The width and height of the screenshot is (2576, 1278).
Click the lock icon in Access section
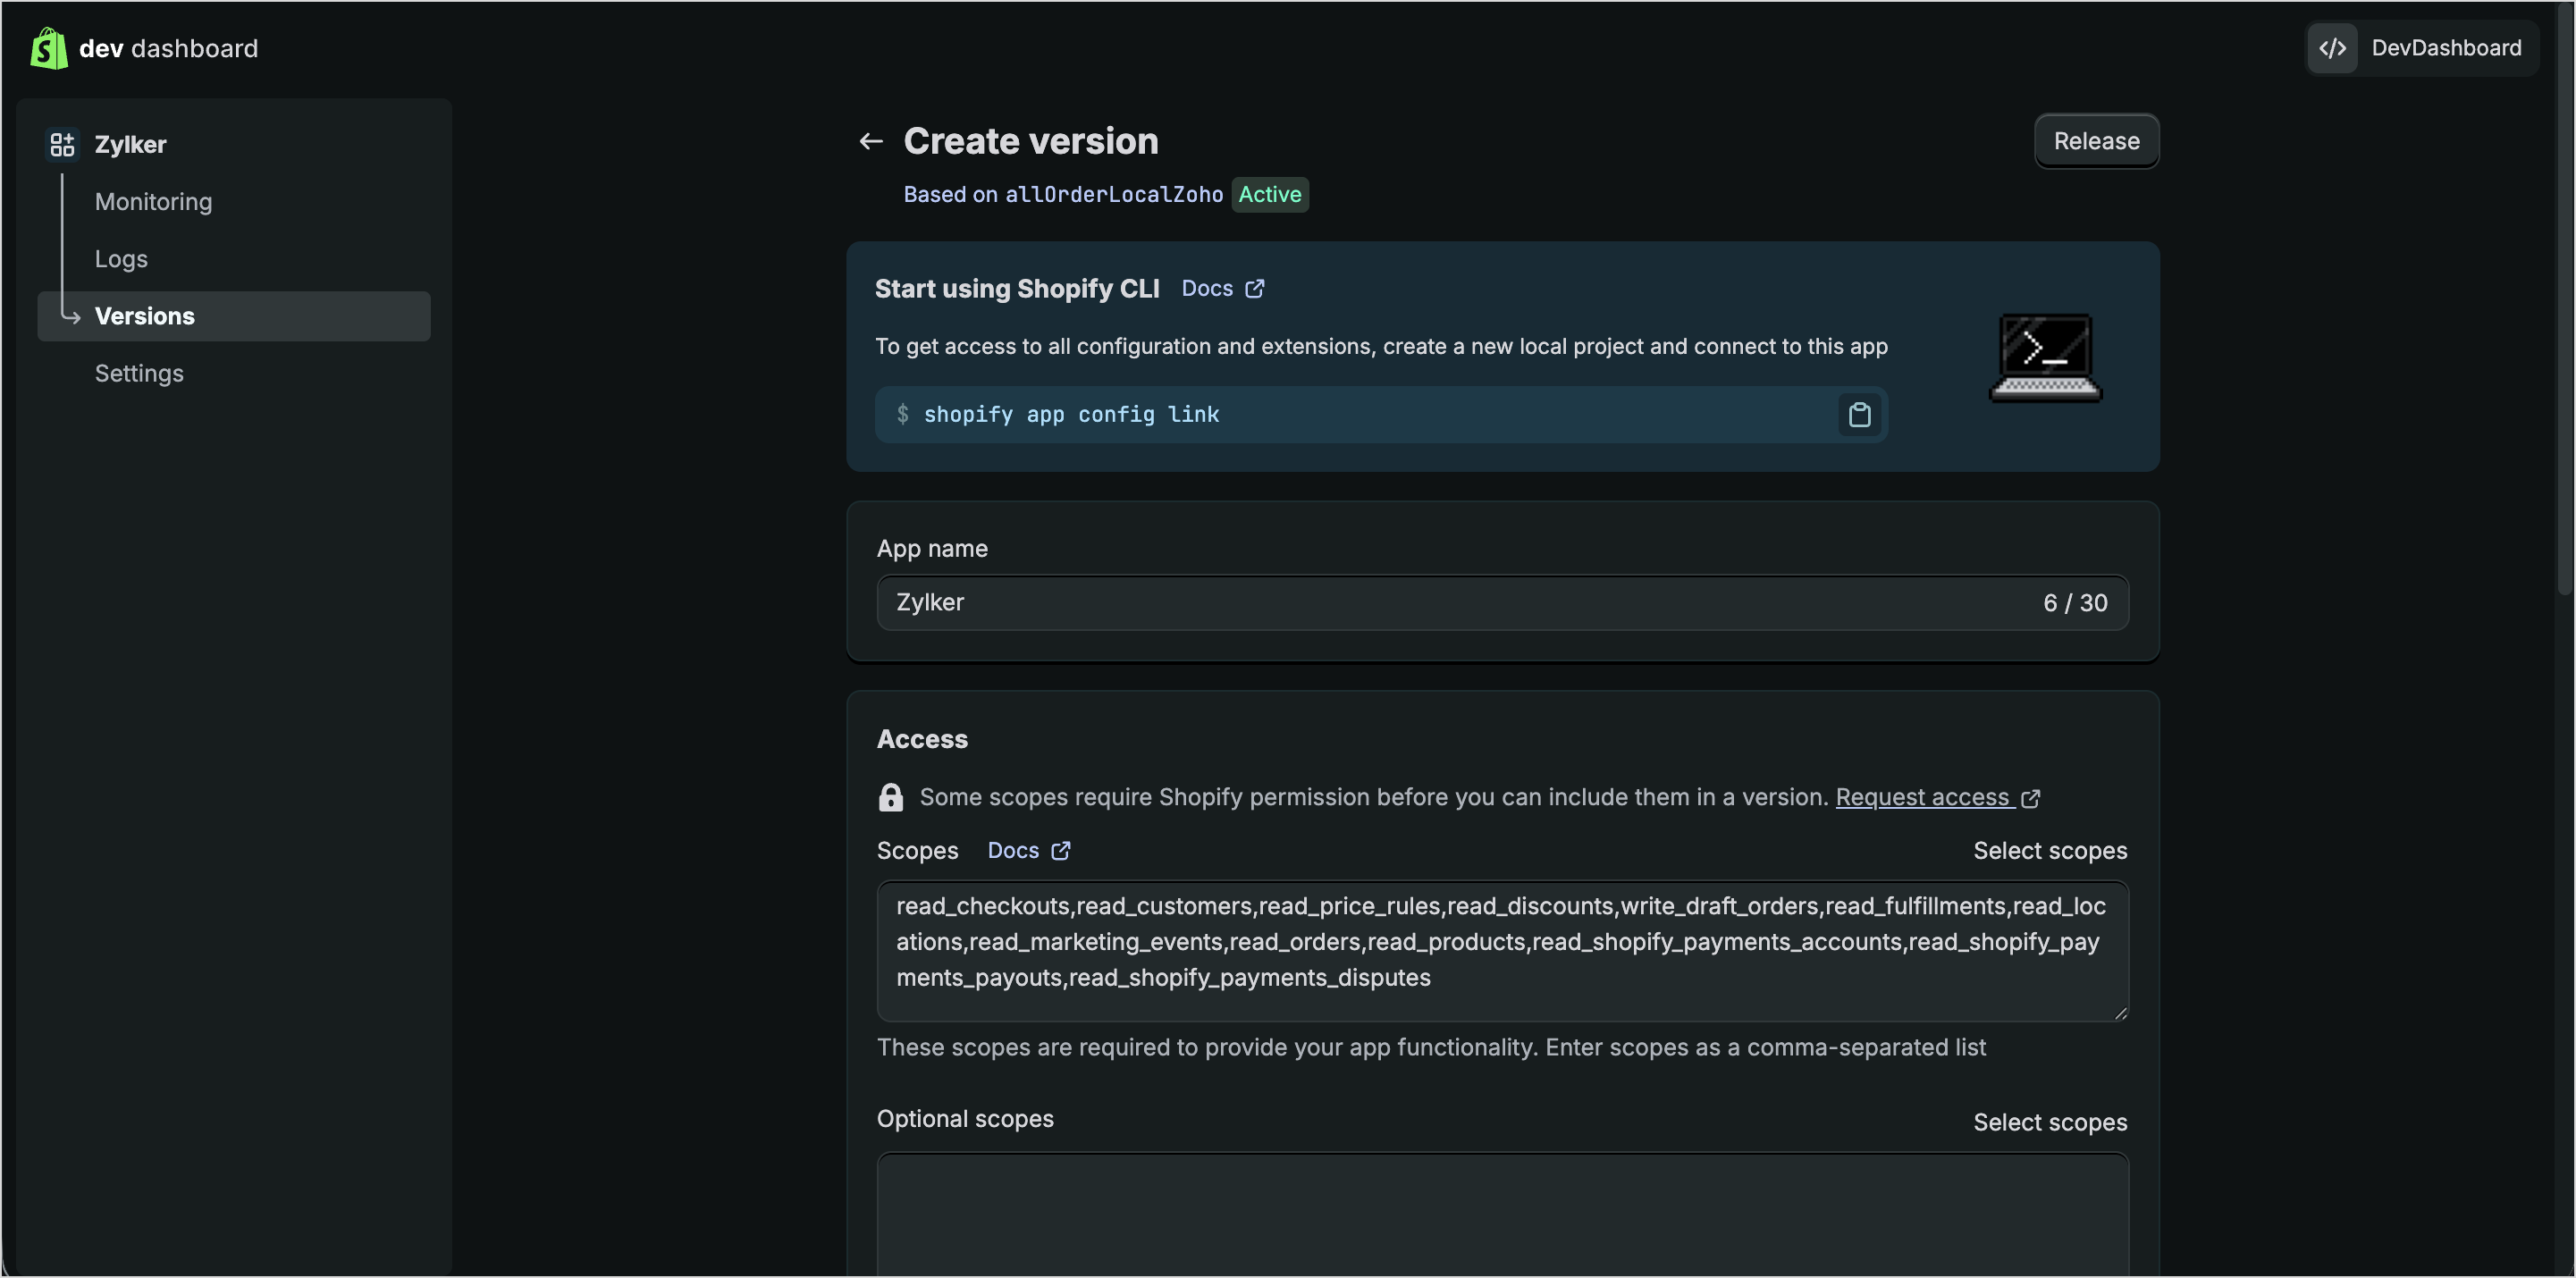pos(890,797)
